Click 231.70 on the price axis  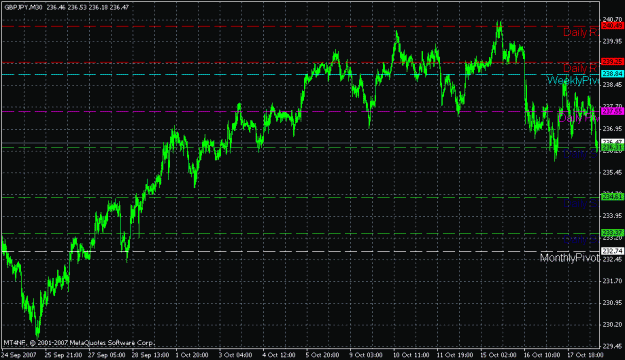[x=613, y=281]
